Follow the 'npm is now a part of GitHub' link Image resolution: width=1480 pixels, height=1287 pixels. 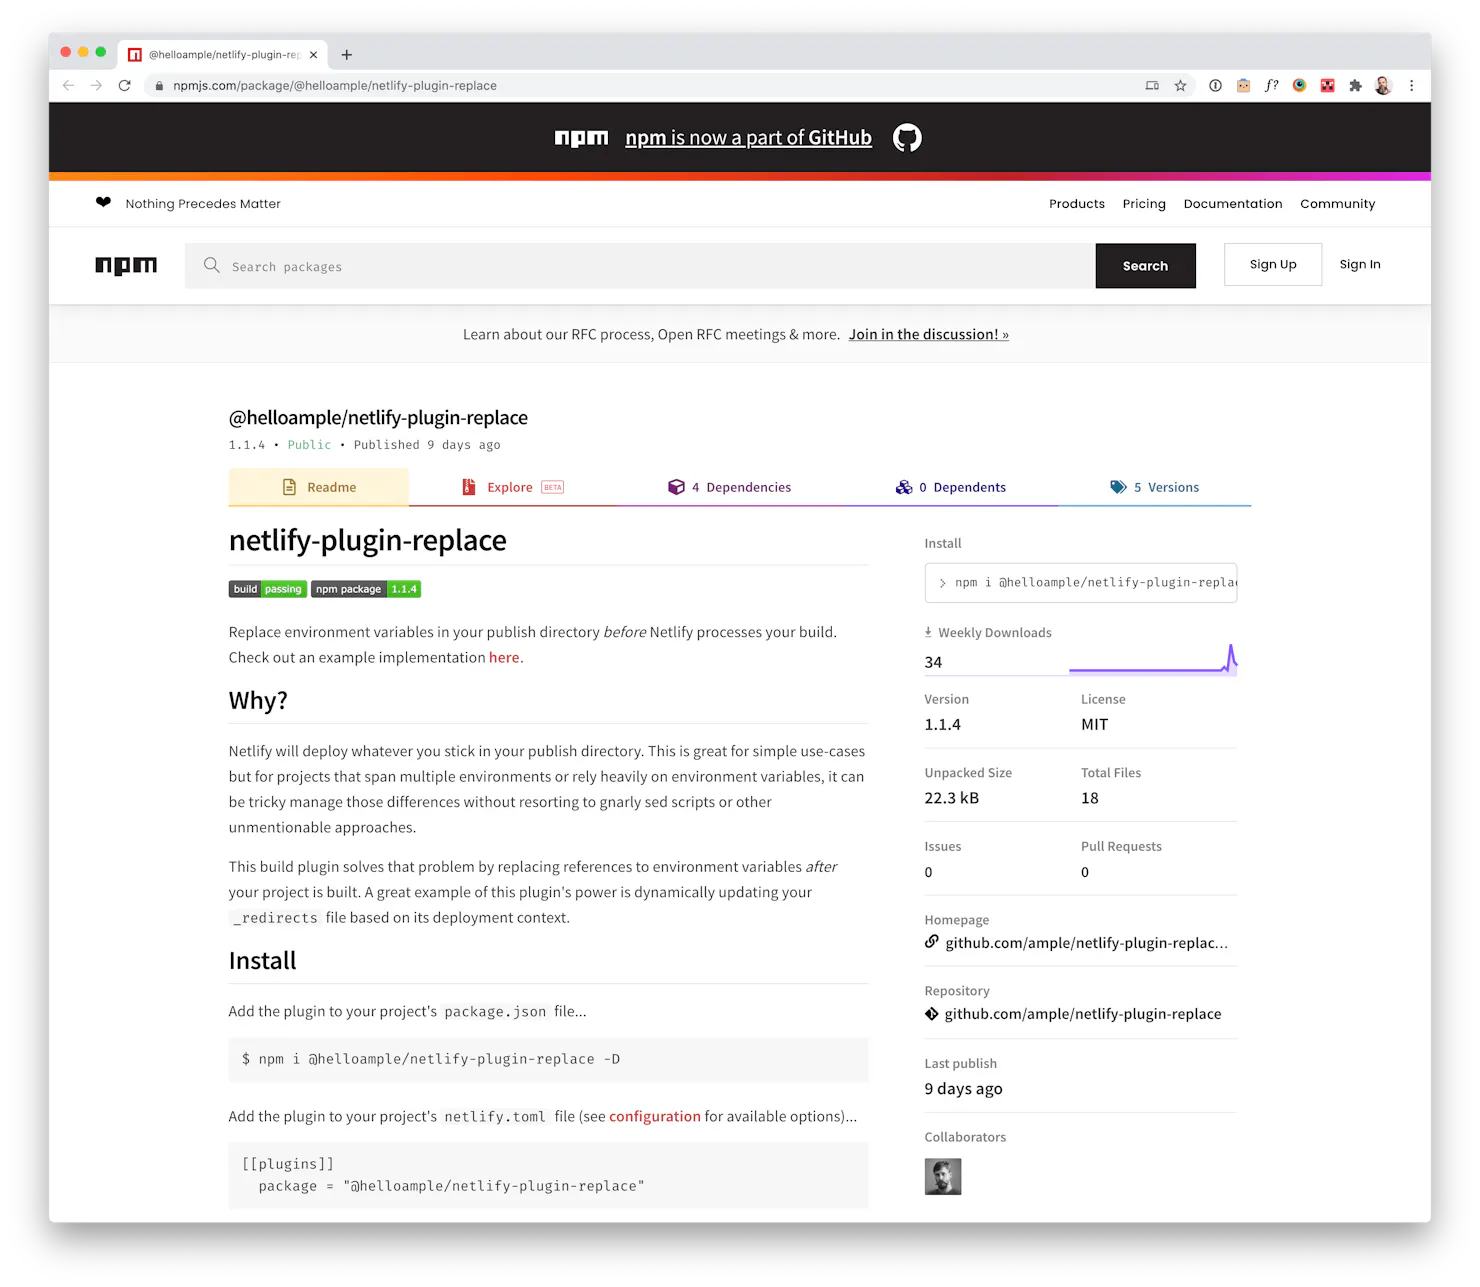pyautogui.click(x=748, y=138)
